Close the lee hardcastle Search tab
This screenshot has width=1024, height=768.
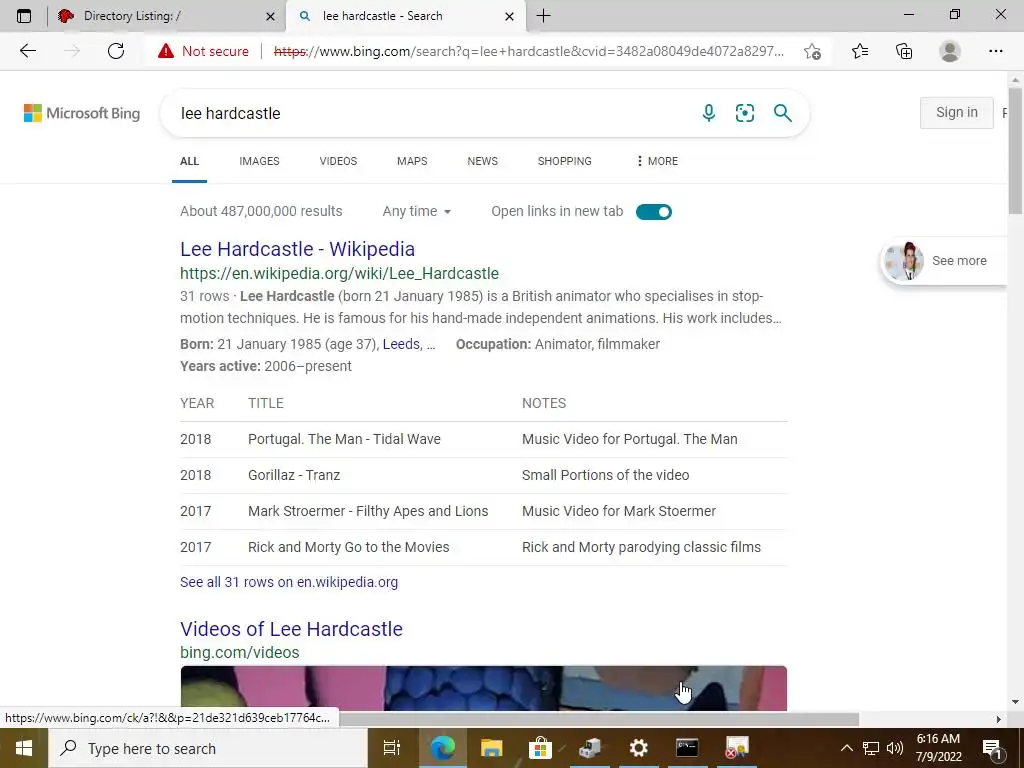pos(509,16)
